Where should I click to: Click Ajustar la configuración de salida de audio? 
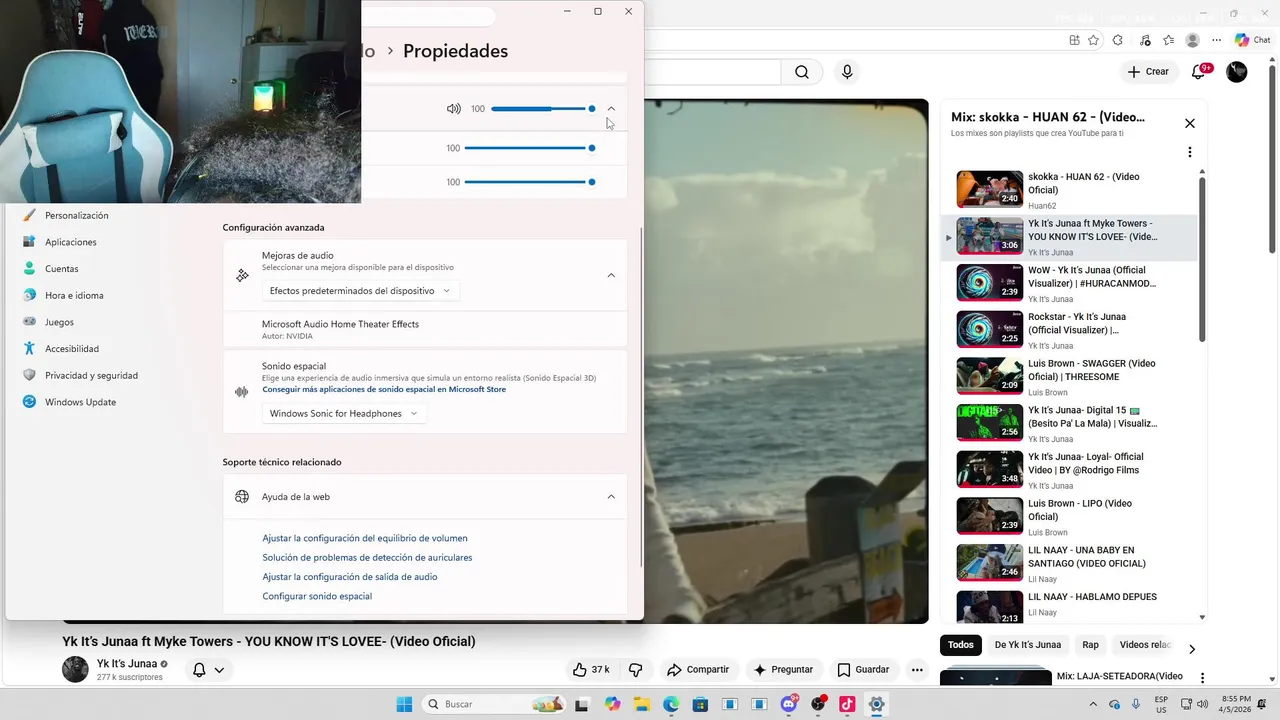click(x=350, y=577)
